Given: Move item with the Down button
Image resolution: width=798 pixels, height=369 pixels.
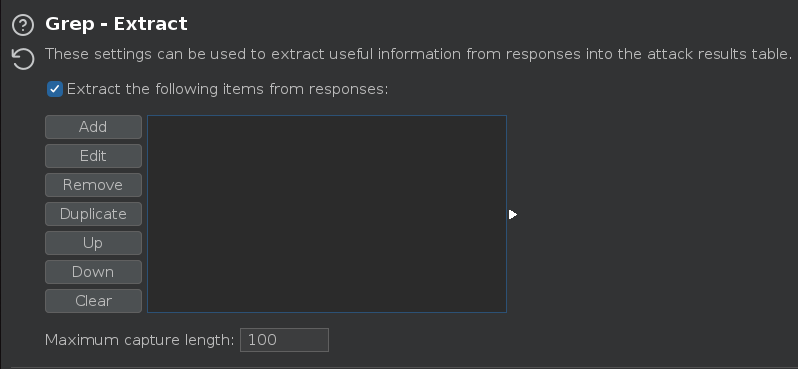Looking at the screenshot, I should pyautogui.click(x=93, y=272).
